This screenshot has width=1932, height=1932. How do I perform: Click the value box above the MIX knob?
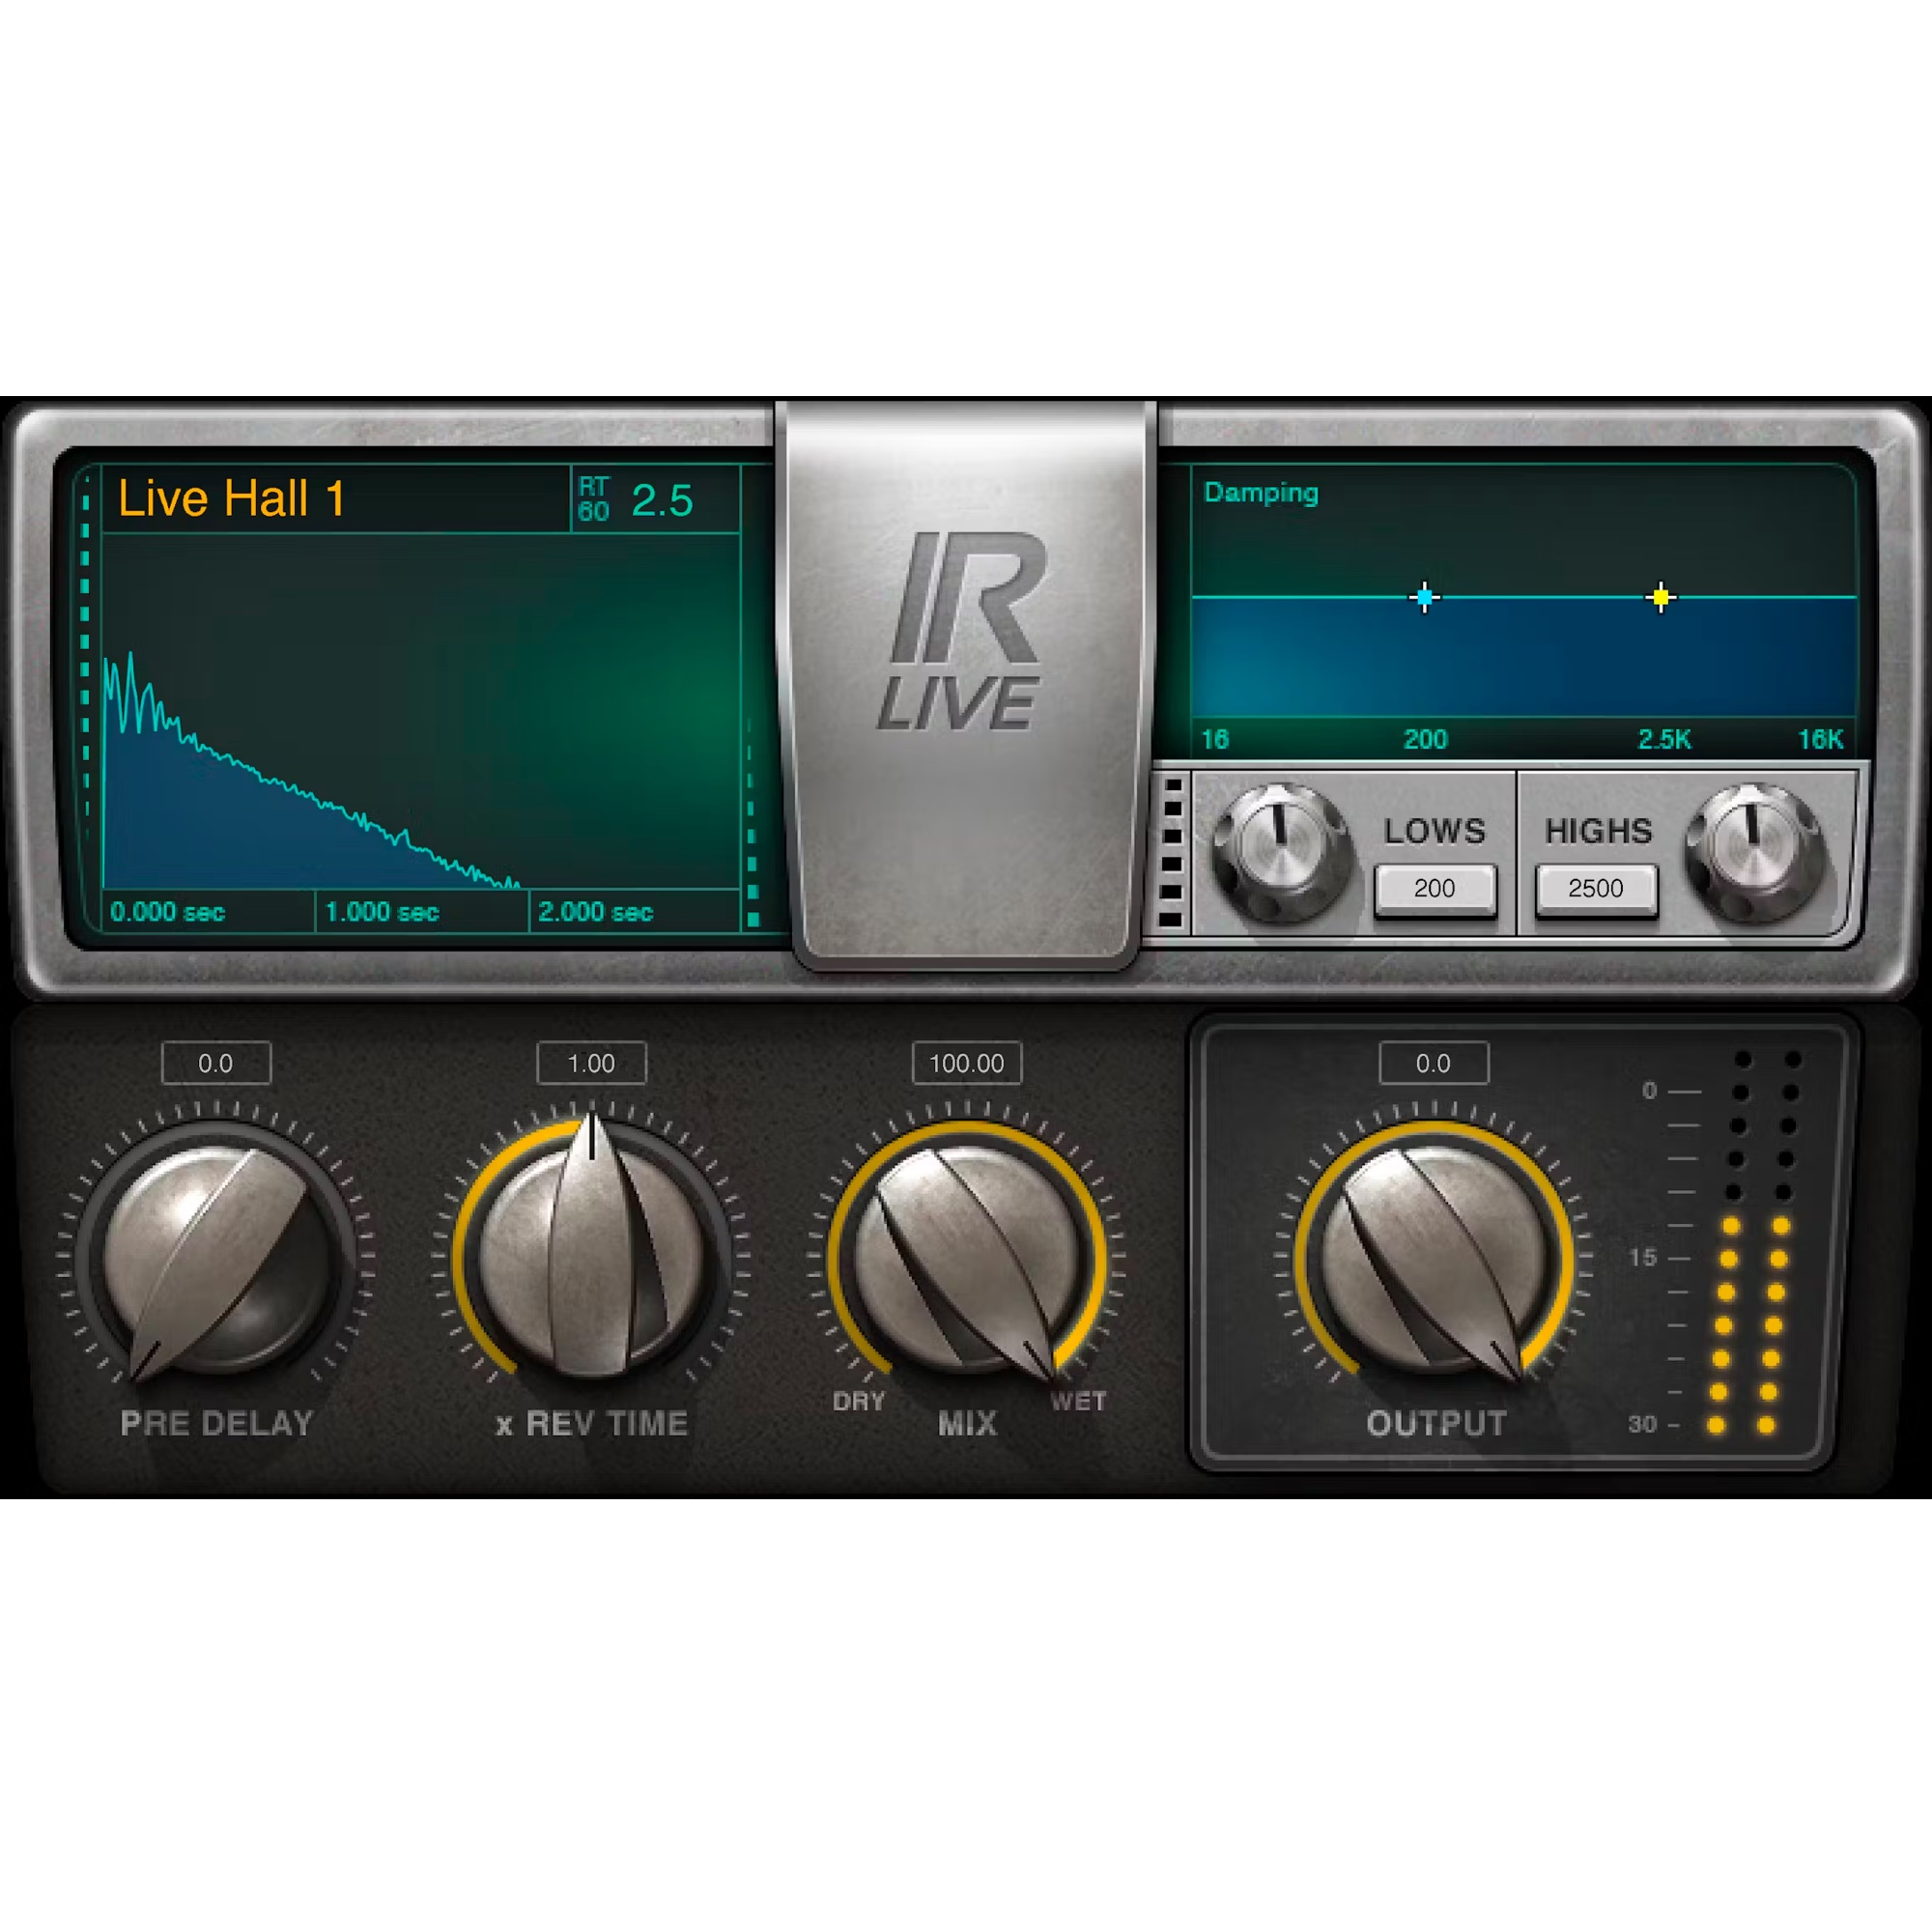(966, 1063)
